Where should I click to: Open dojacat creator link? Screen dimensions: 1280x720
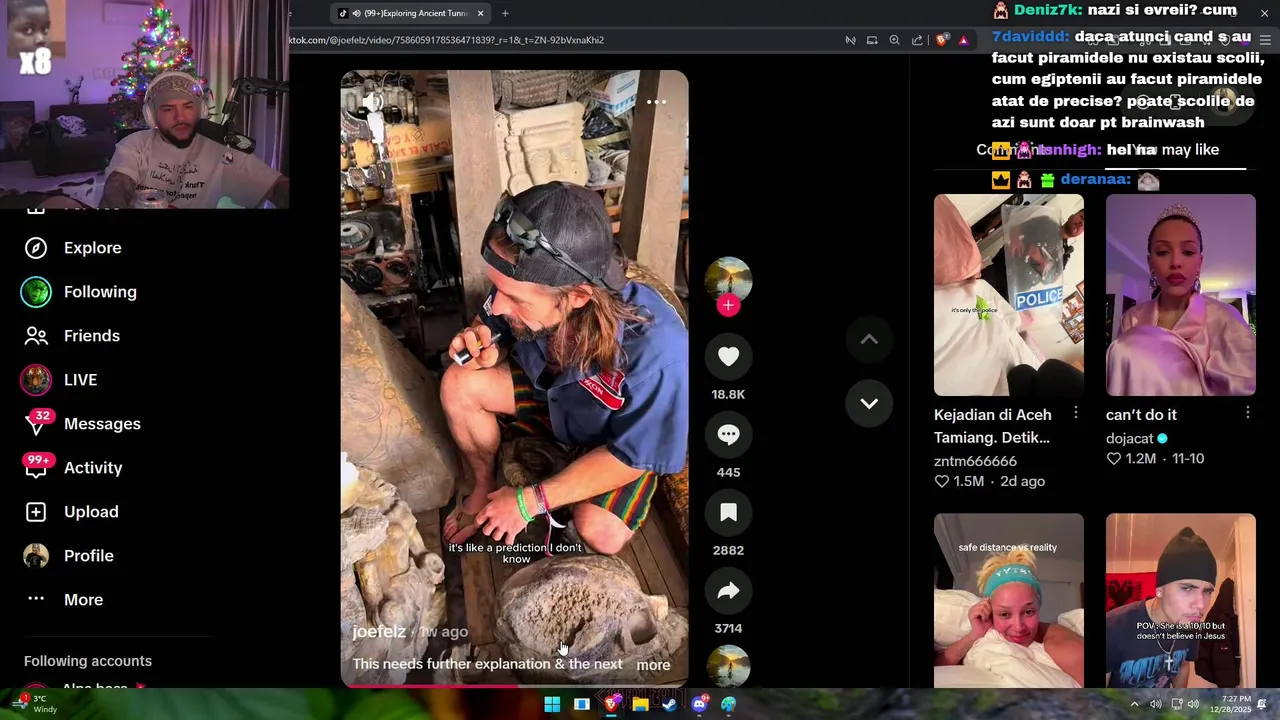[1129, 438]
